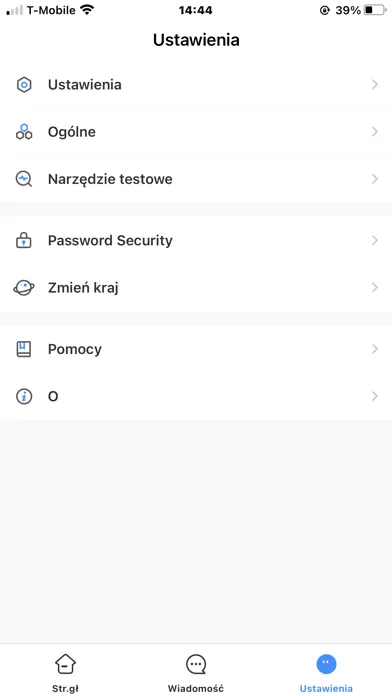Switch to the Wiadomość tab label
The image size is (392, 696).
[196, 688]
